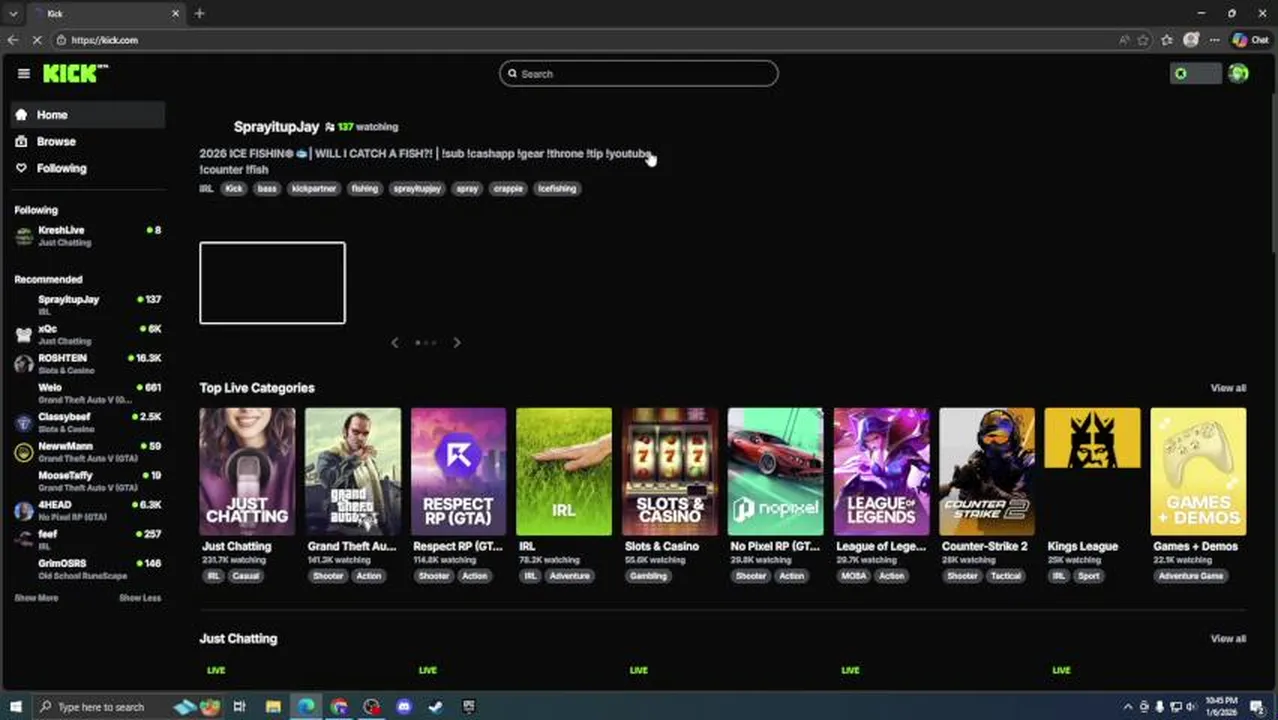Open Edge settings and more menu

point(1214,40)
